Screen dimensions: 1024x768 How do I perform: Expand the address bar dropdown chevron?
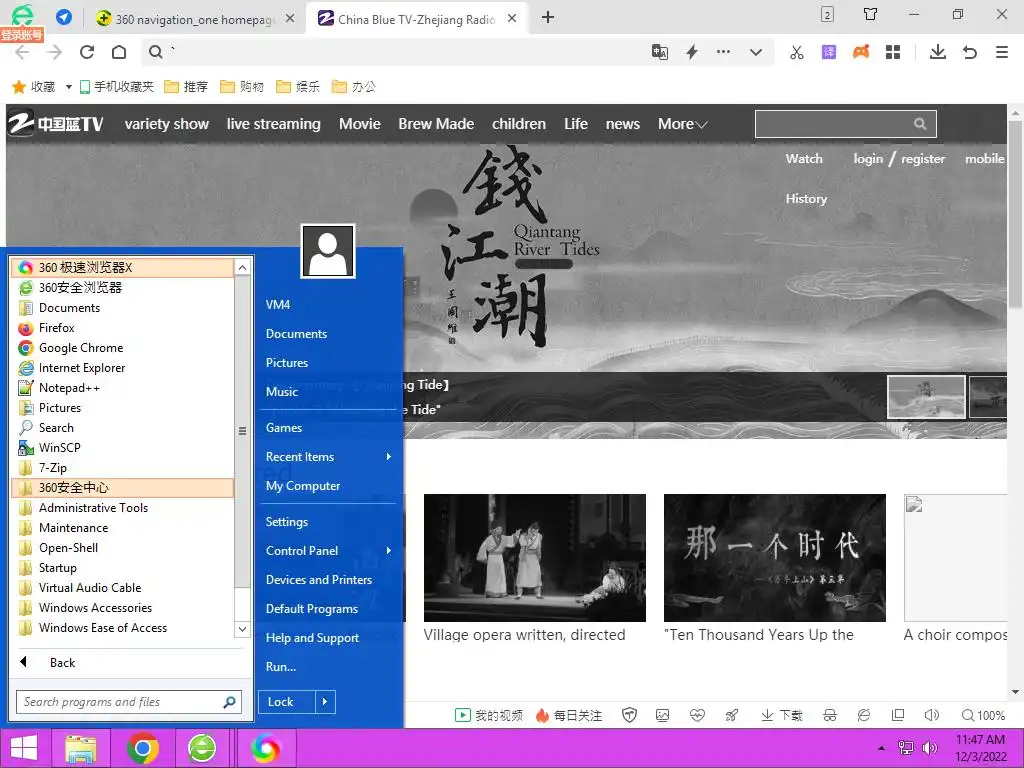(756, 52)
